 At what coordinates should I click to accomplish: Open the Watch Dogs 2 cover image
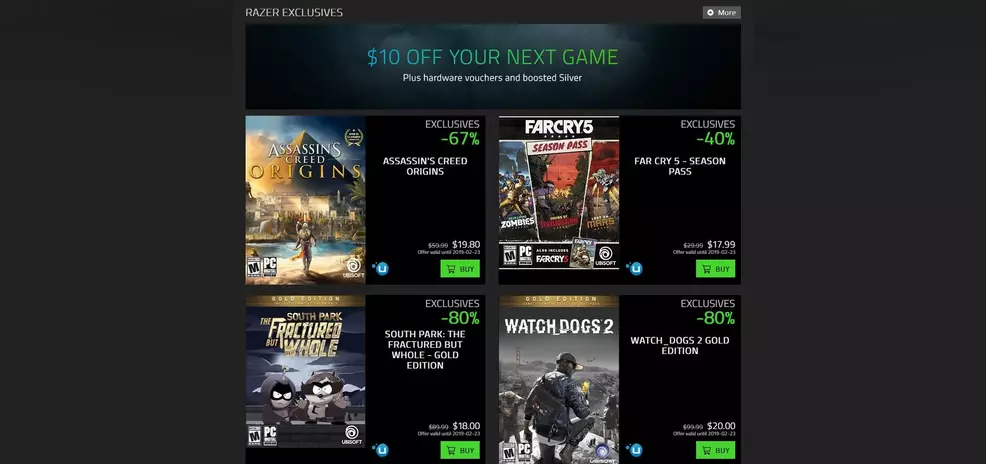tap(558, 380)
